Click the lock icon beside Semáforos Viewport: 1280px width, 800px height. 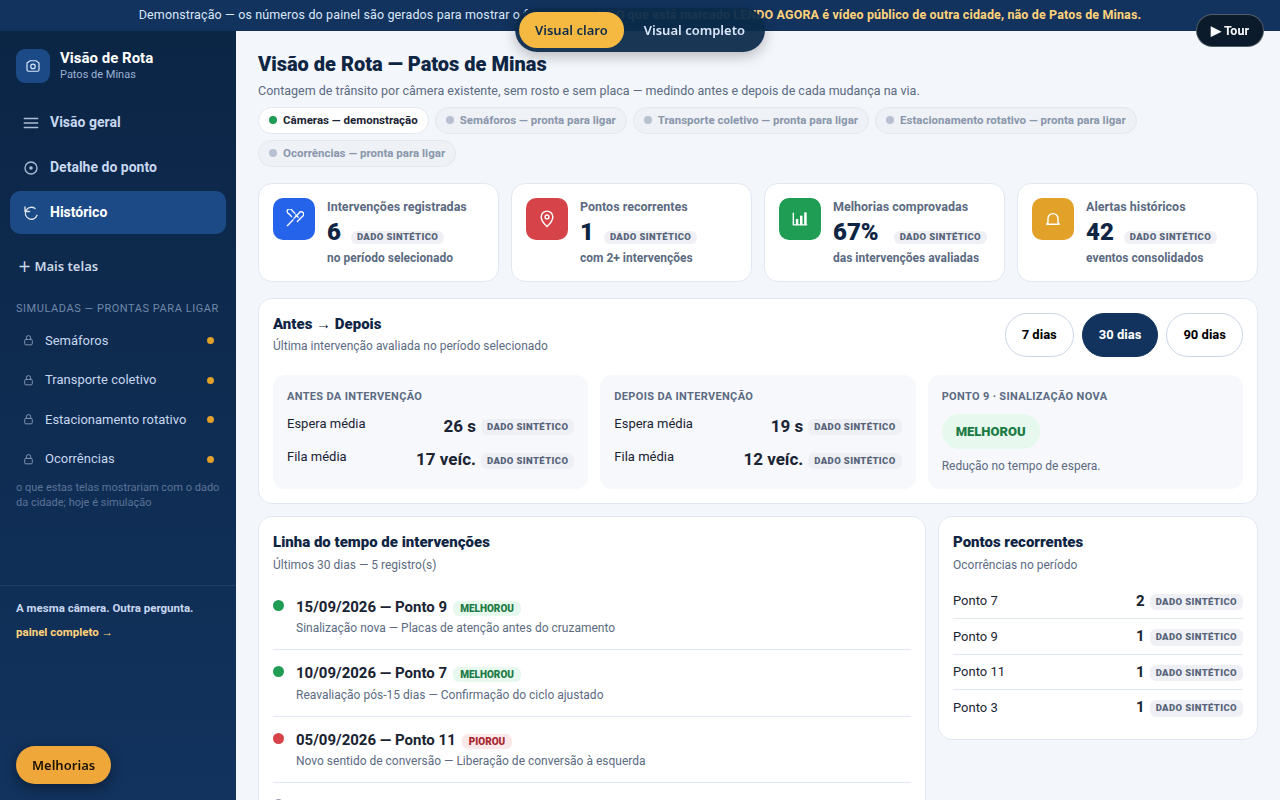(x=29, y=341)
